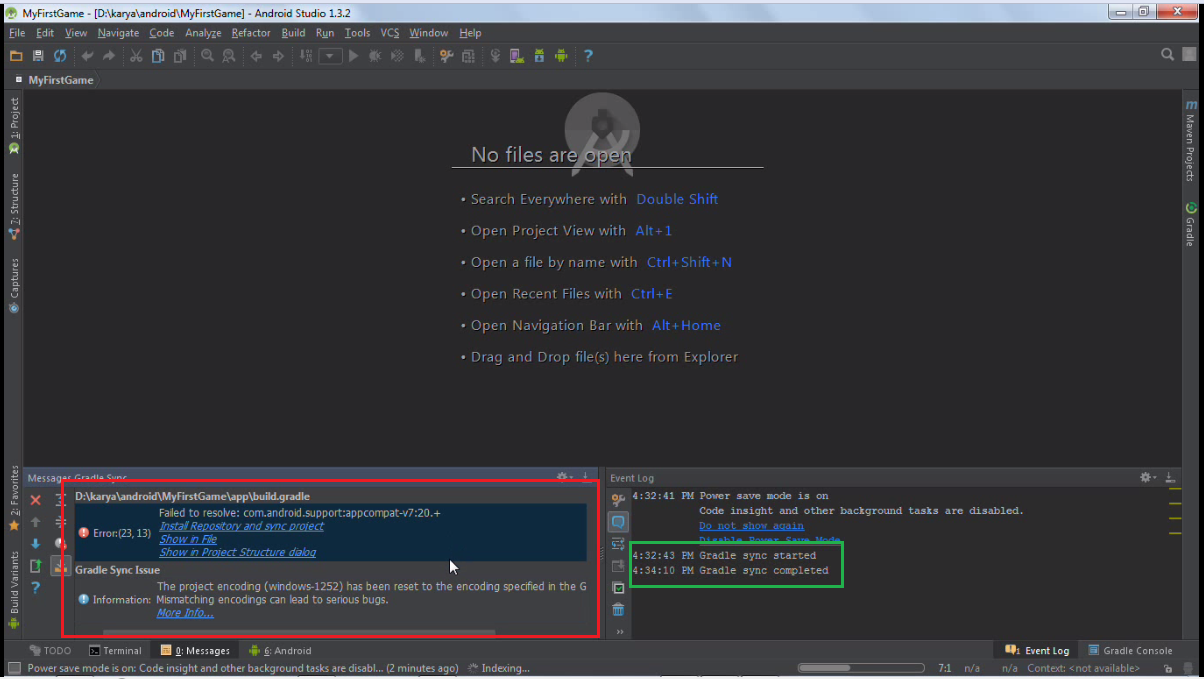Click the Event Log settings wrench icon

[618, 500]
